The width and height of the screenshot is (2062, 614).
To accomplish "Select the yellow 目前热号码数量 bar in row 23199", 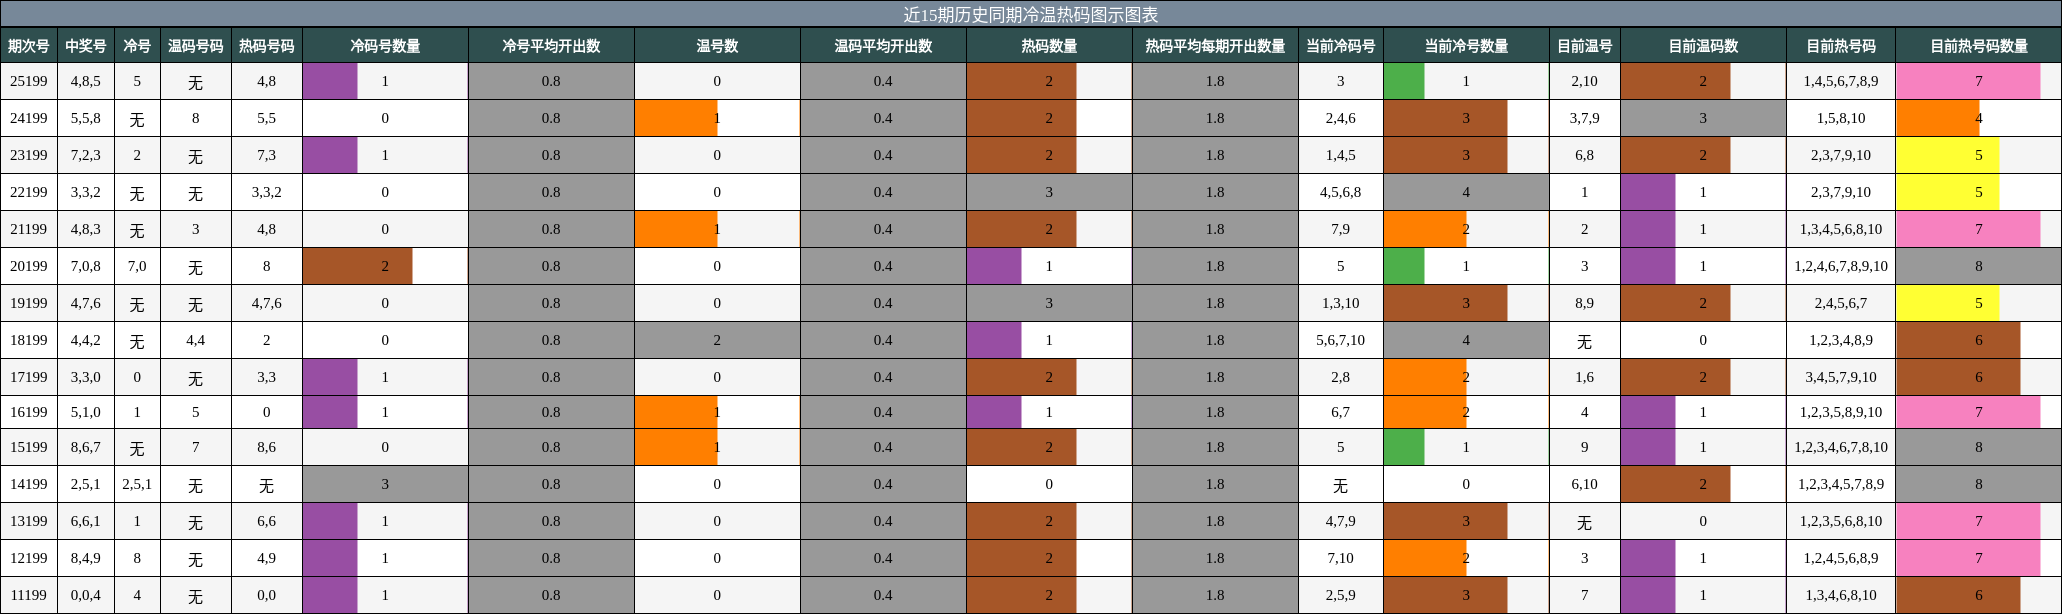I will point(1948,155).
